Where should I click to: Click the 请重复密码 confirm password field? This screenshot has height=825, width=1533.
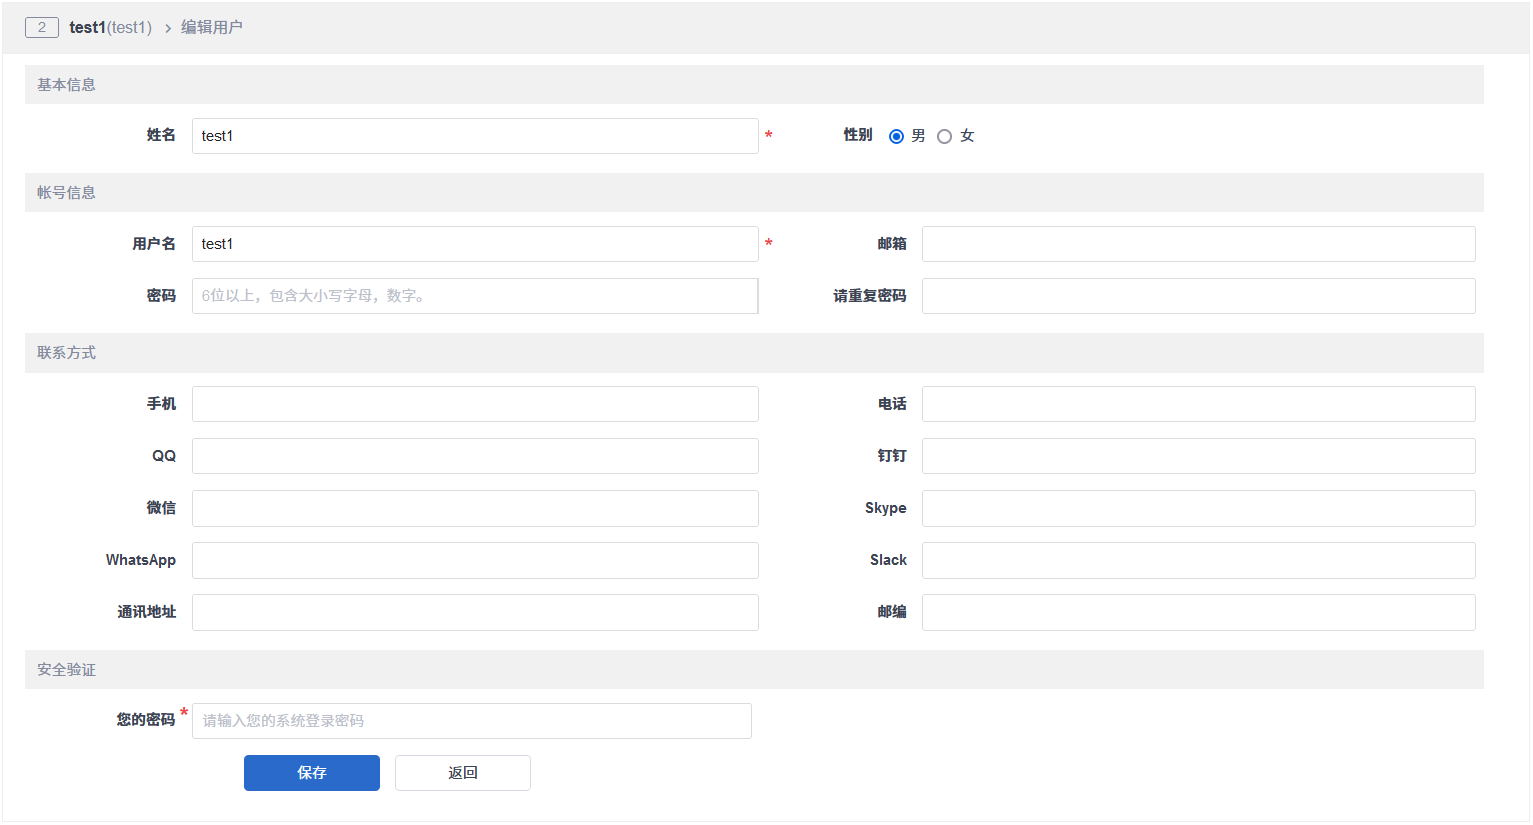pyautogui.click(x=1198, y=296)
